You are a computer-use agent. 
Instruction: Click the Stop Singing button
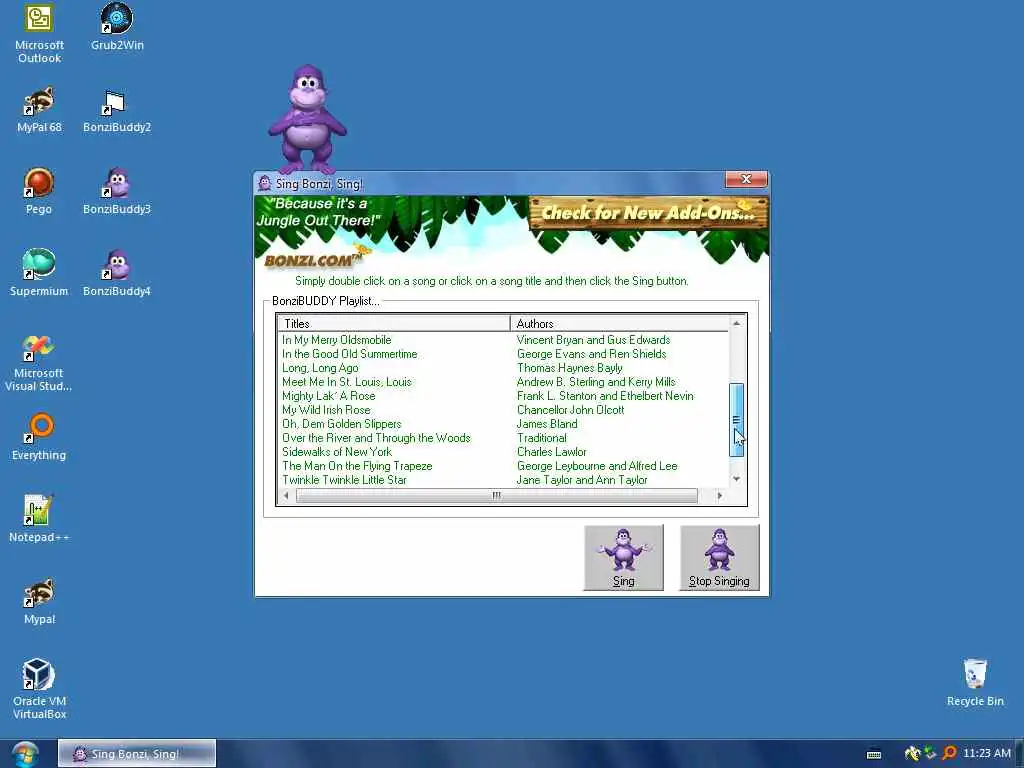(719, 558)
